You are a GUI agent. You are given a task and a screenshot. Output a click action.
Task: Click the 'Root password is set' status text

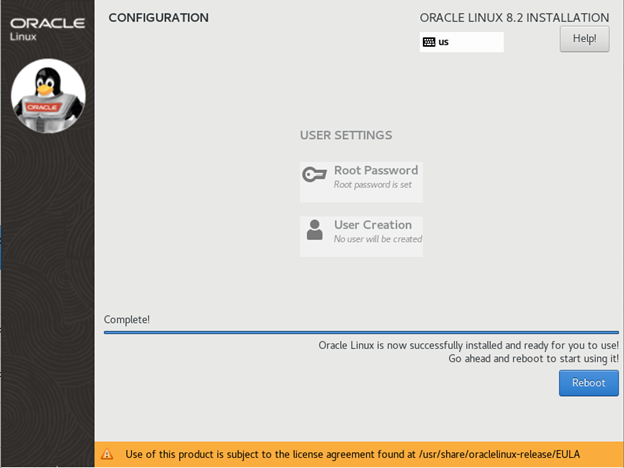(x=373, y=185)
